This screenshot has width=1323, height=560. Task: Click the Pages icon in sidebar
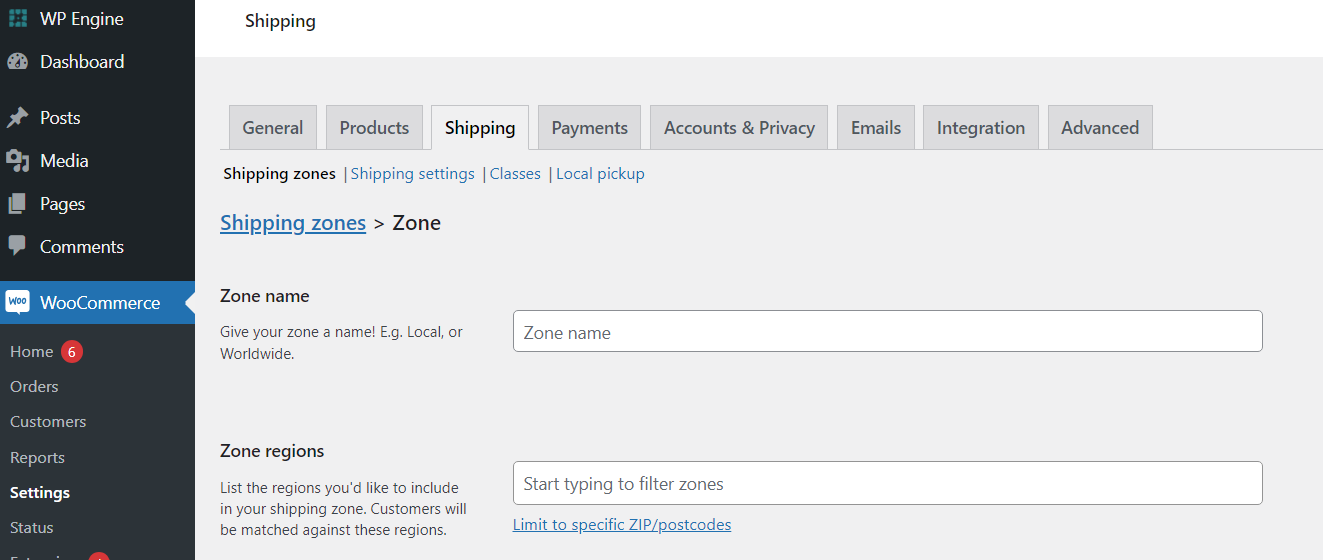tap(17, 204)
